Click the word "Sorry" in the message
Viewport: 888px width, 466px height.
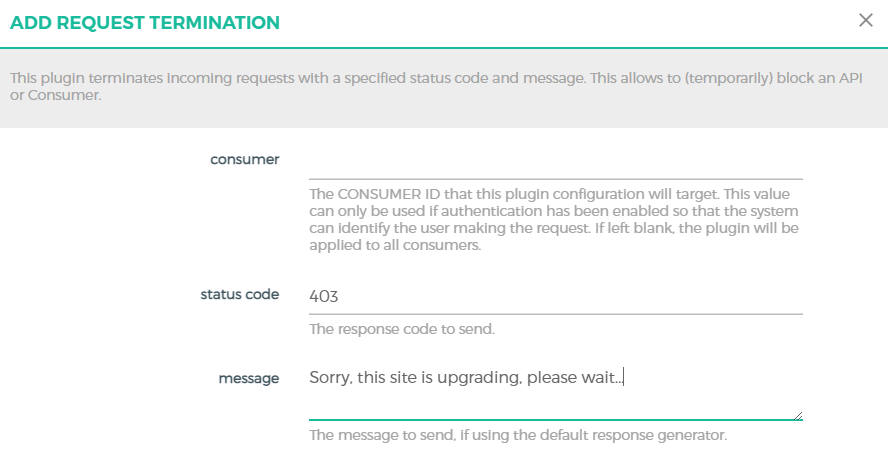pos(329,378)
